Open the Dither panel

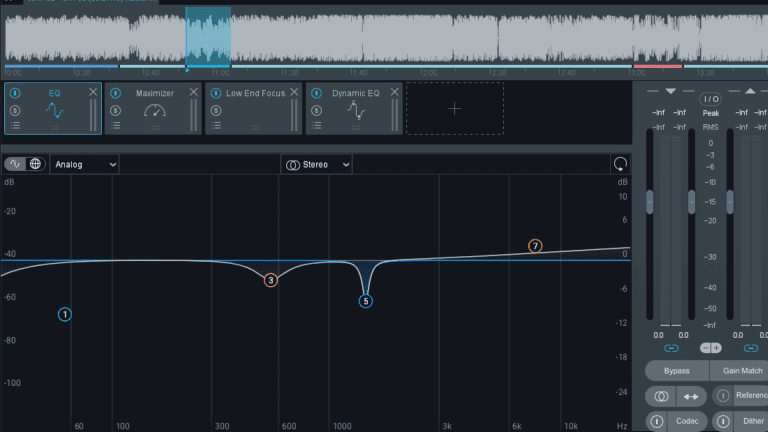753,421
